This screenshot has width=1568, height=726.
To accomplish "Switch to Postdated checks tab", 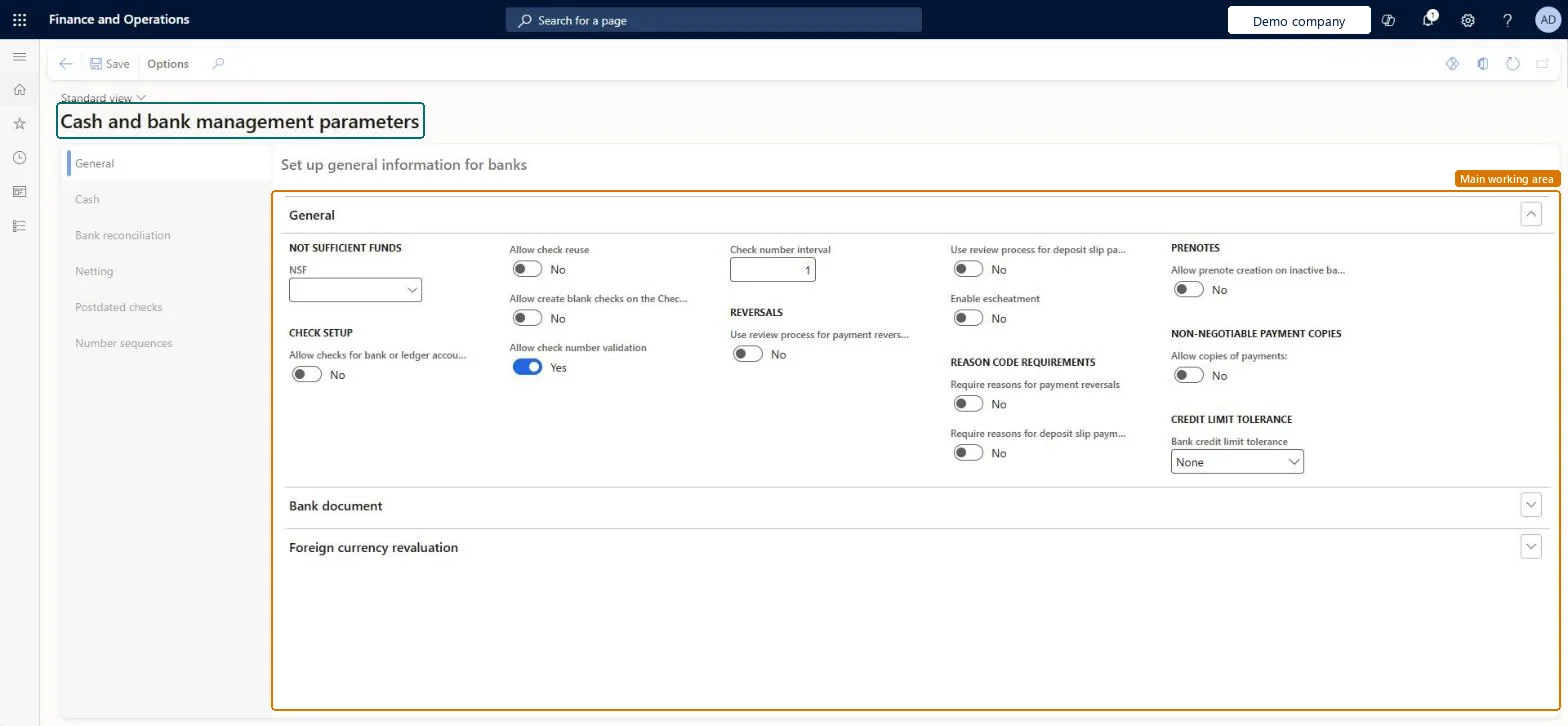I will coord(119,307).
